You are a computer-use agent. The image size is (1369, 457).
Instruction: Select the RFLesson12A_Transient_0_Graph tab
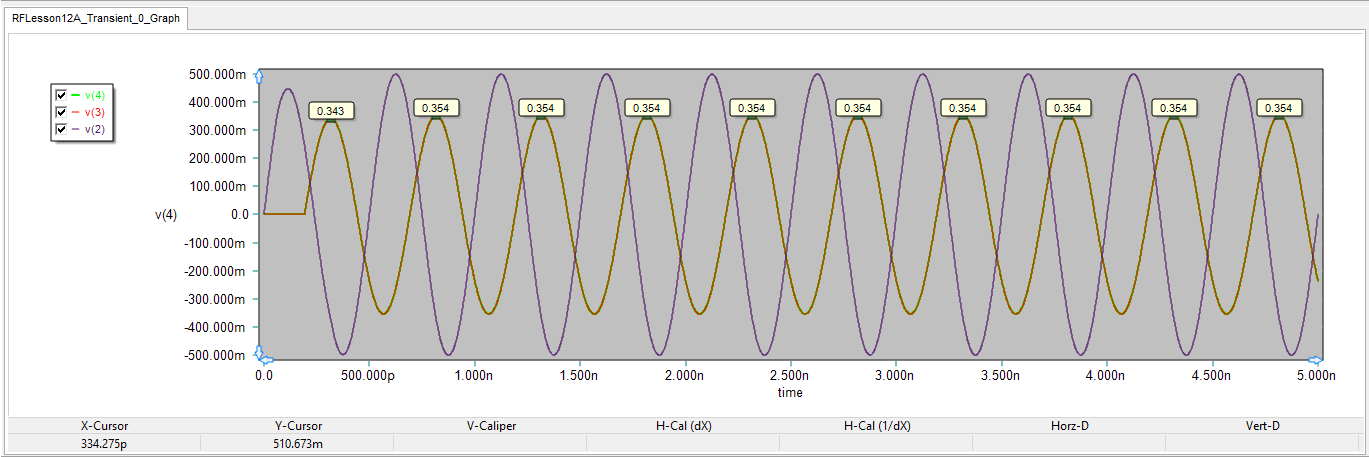point(96,19)
